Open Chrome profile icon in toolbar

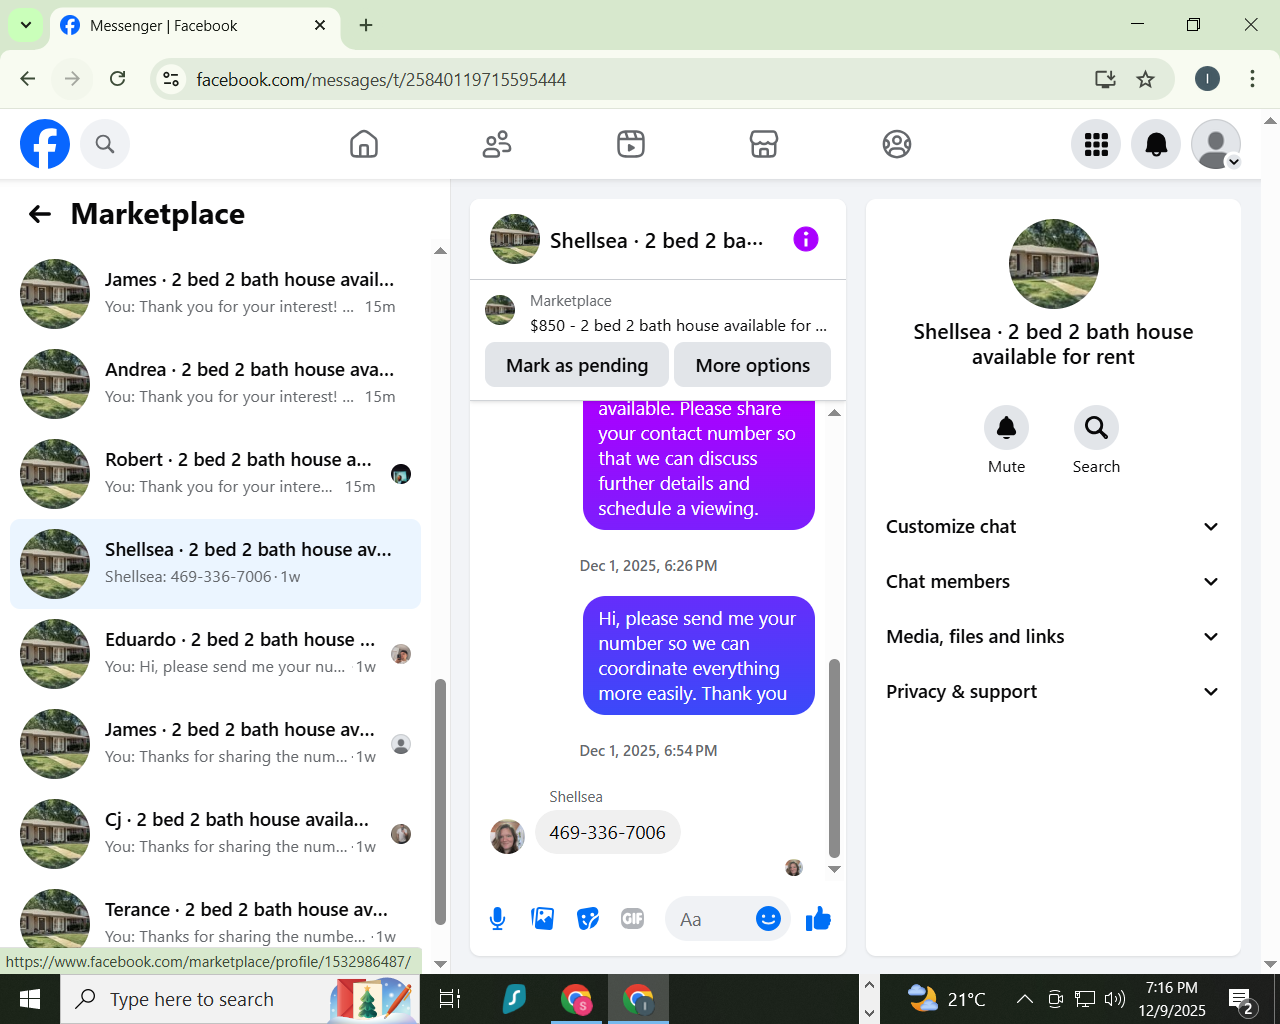(1207, 79)
